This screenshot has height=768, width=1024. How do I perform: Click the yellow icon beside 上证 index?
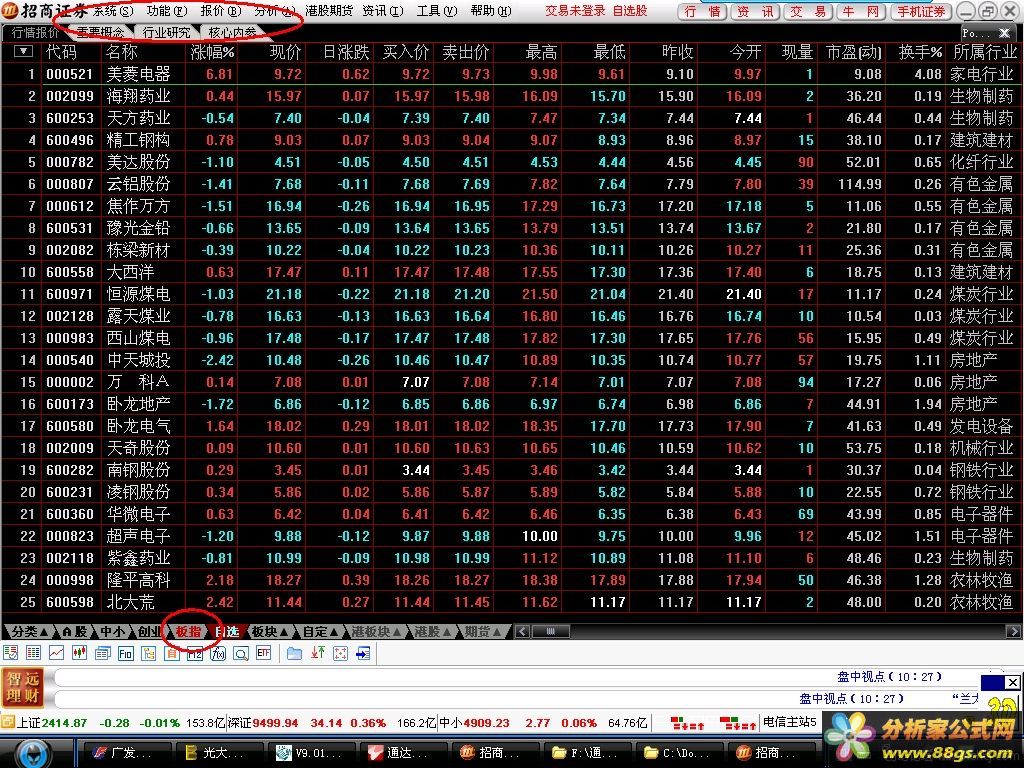pos(7,722)
